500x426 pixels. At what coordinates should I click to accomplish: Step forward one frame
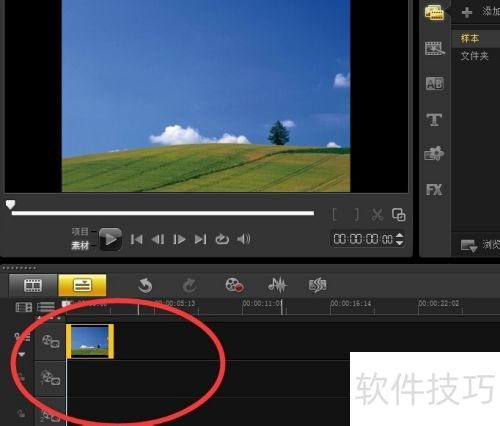(179, 239)
